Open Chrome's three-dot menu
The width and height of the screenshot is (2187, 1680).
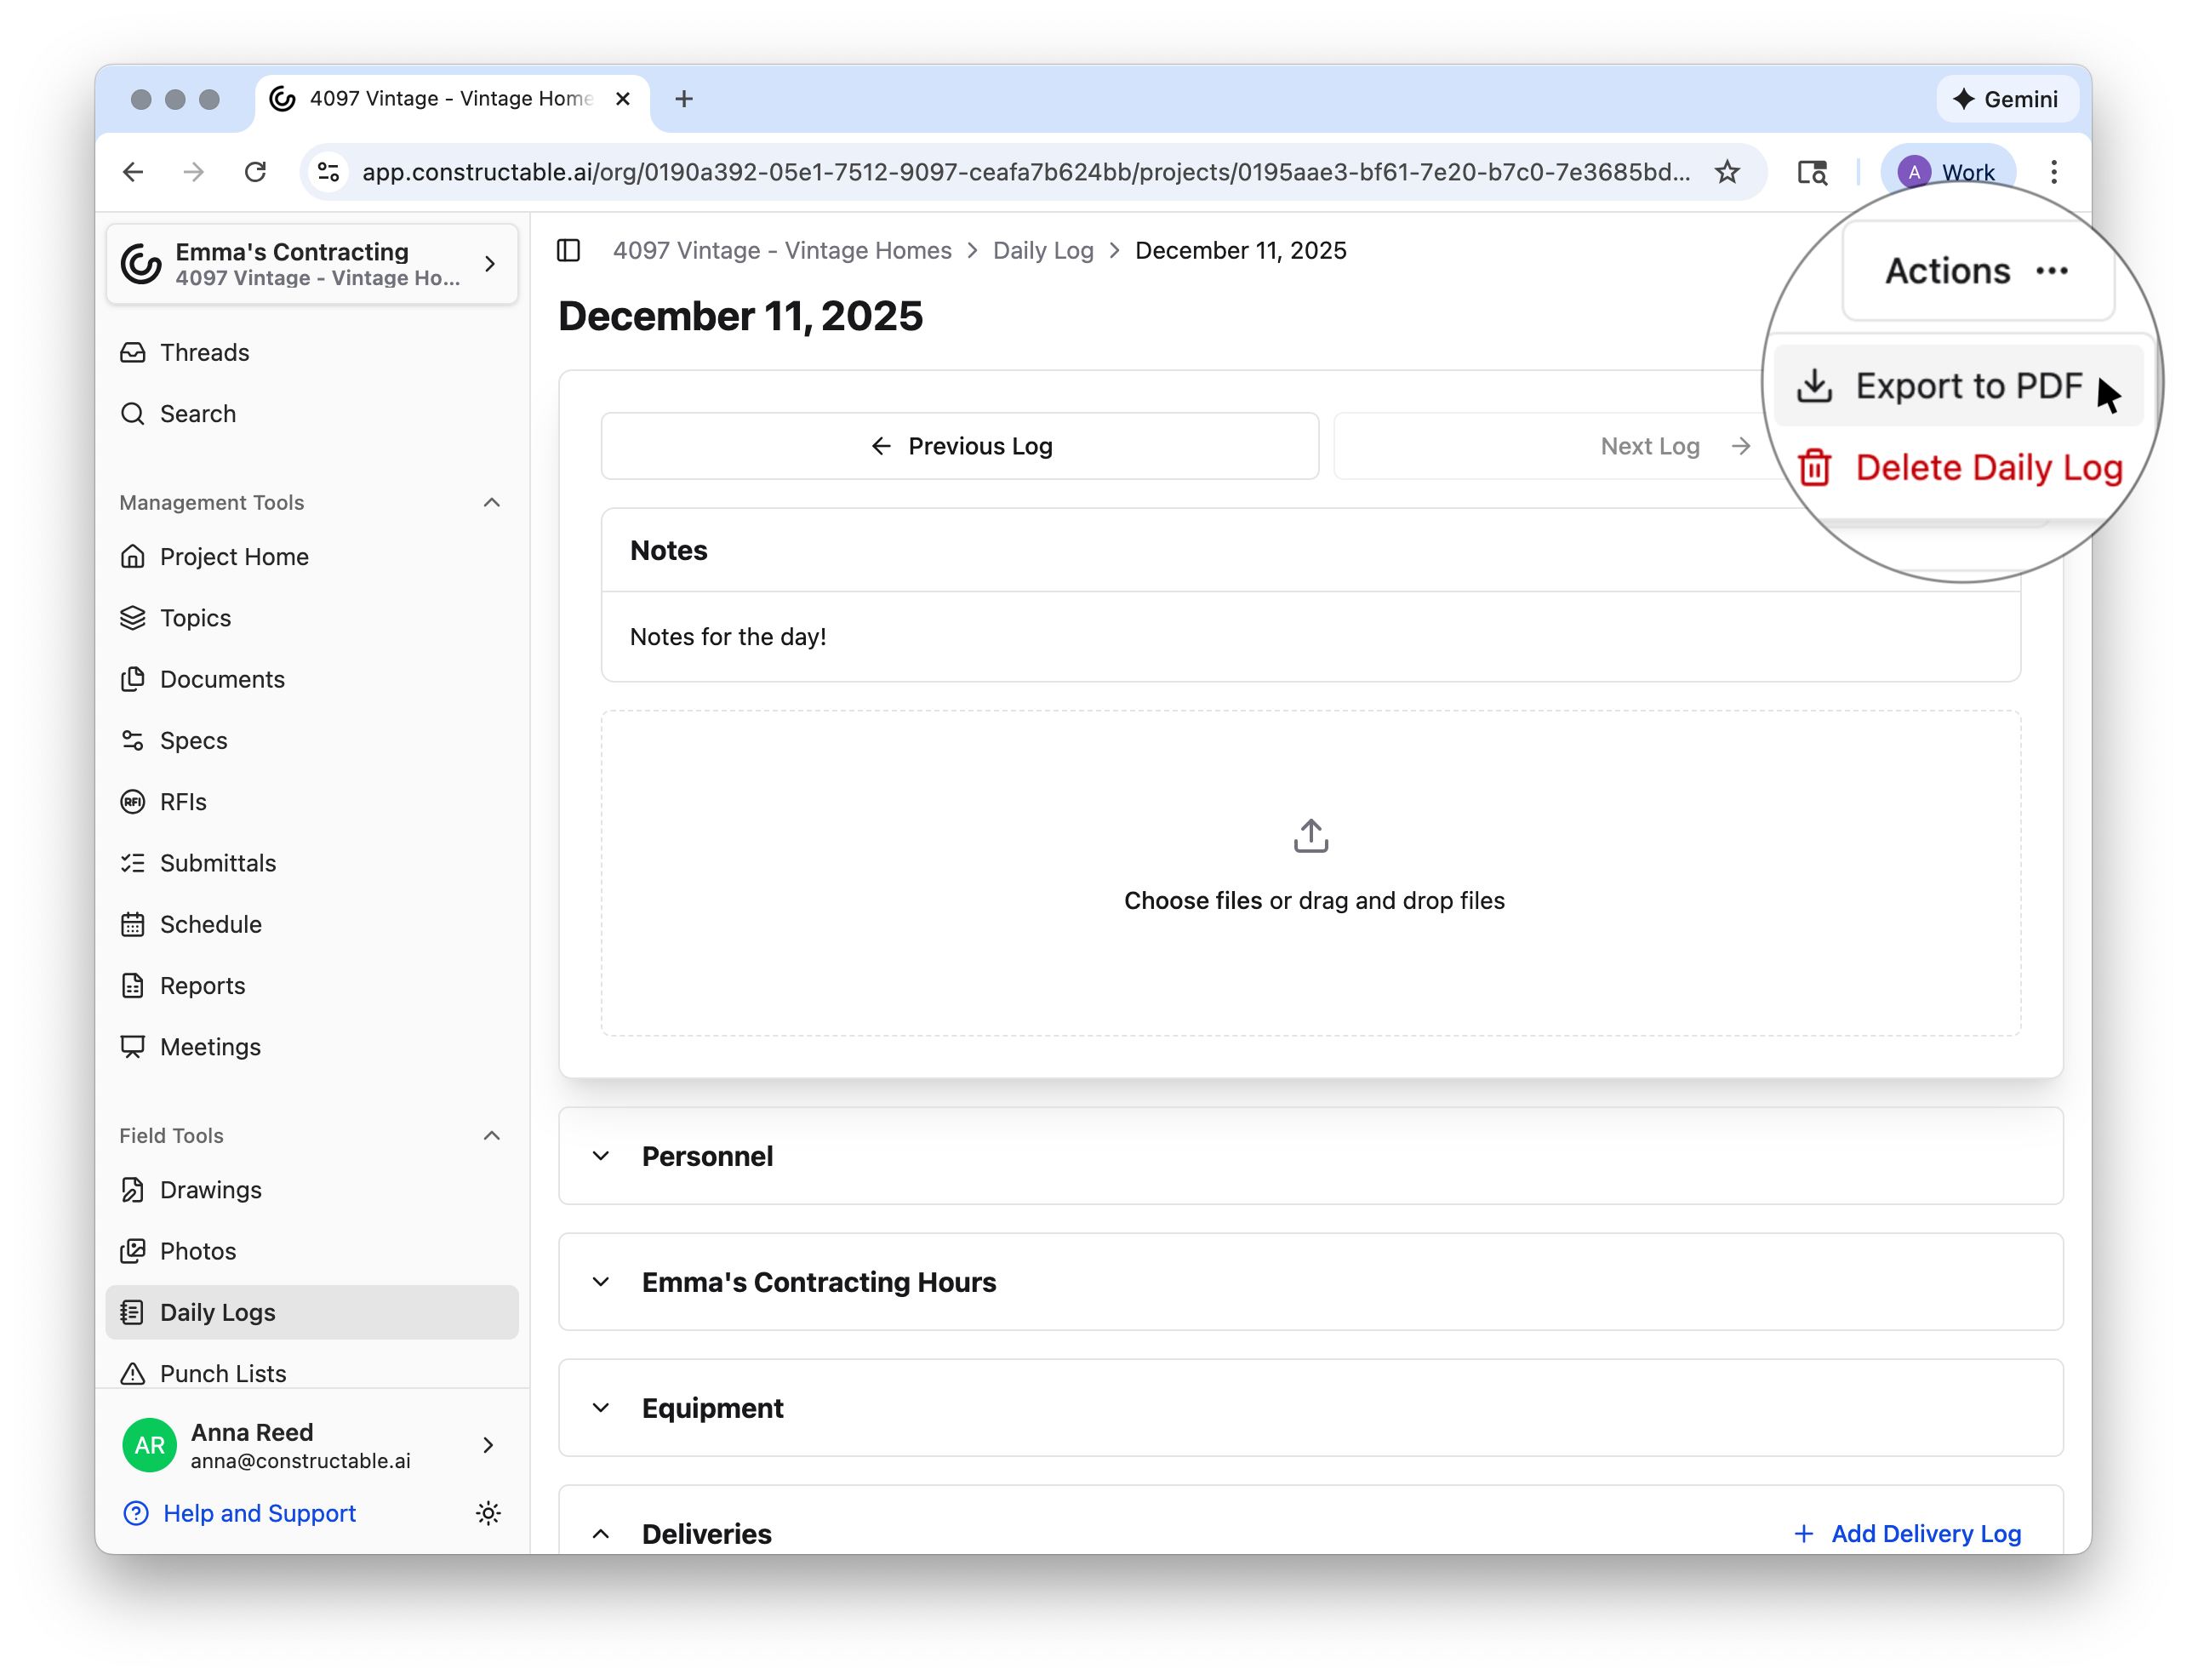pyautogui.click(x=2053, y=172)
